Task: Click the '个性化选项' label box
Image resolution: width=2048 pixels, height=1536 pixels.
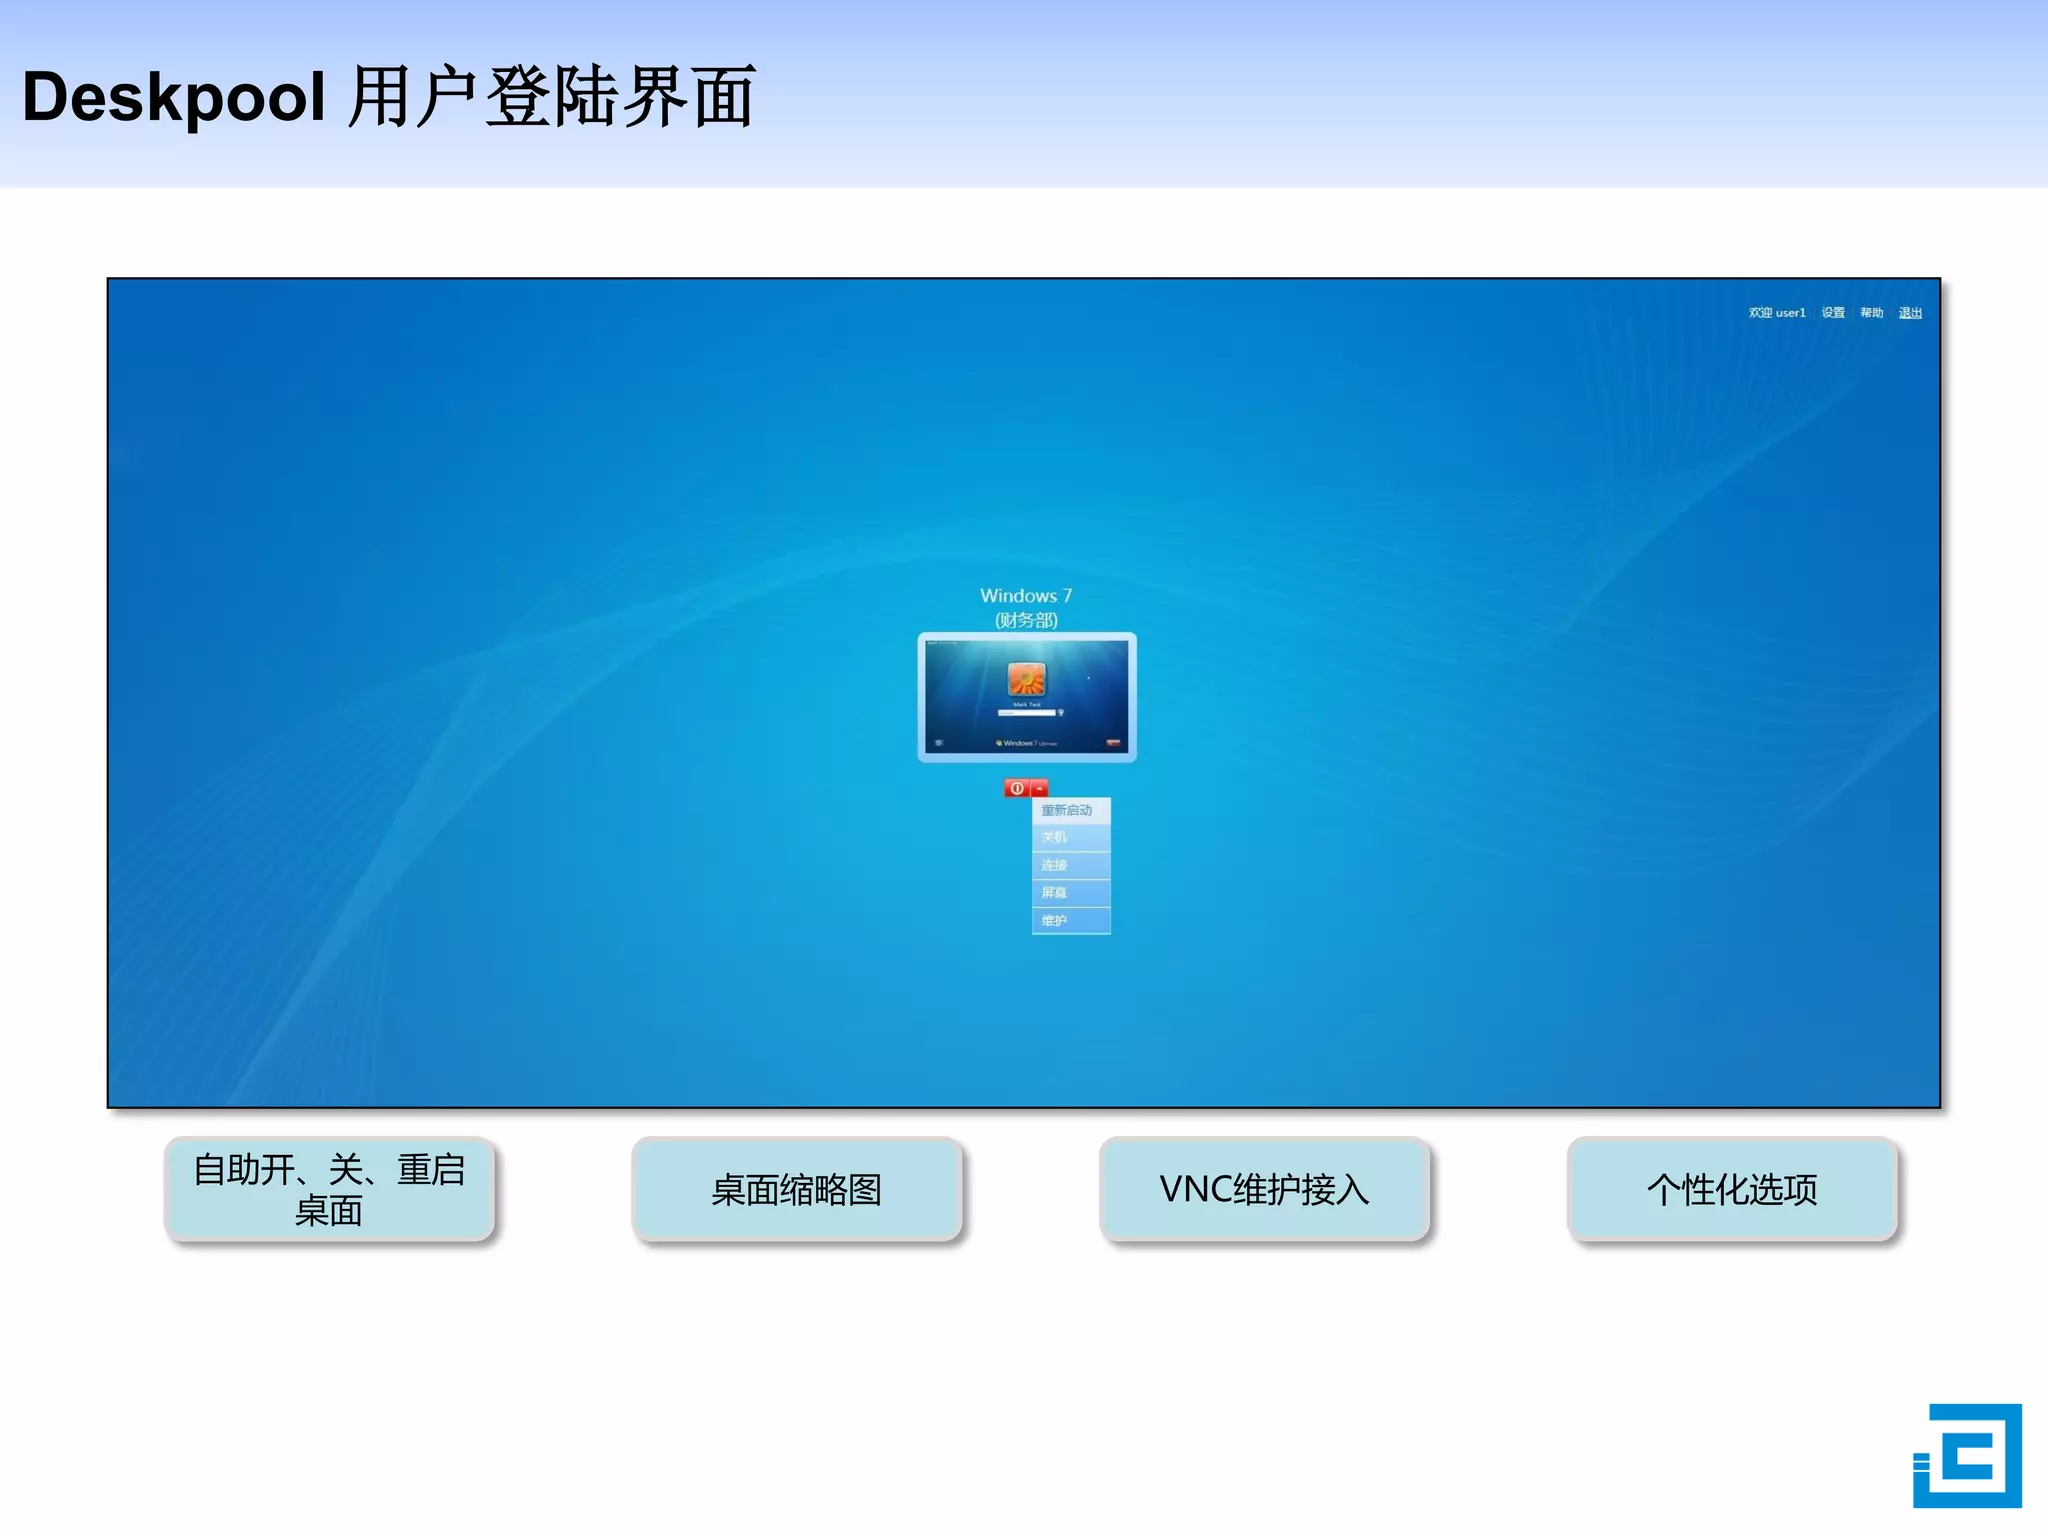Action: [1732, 1189]
